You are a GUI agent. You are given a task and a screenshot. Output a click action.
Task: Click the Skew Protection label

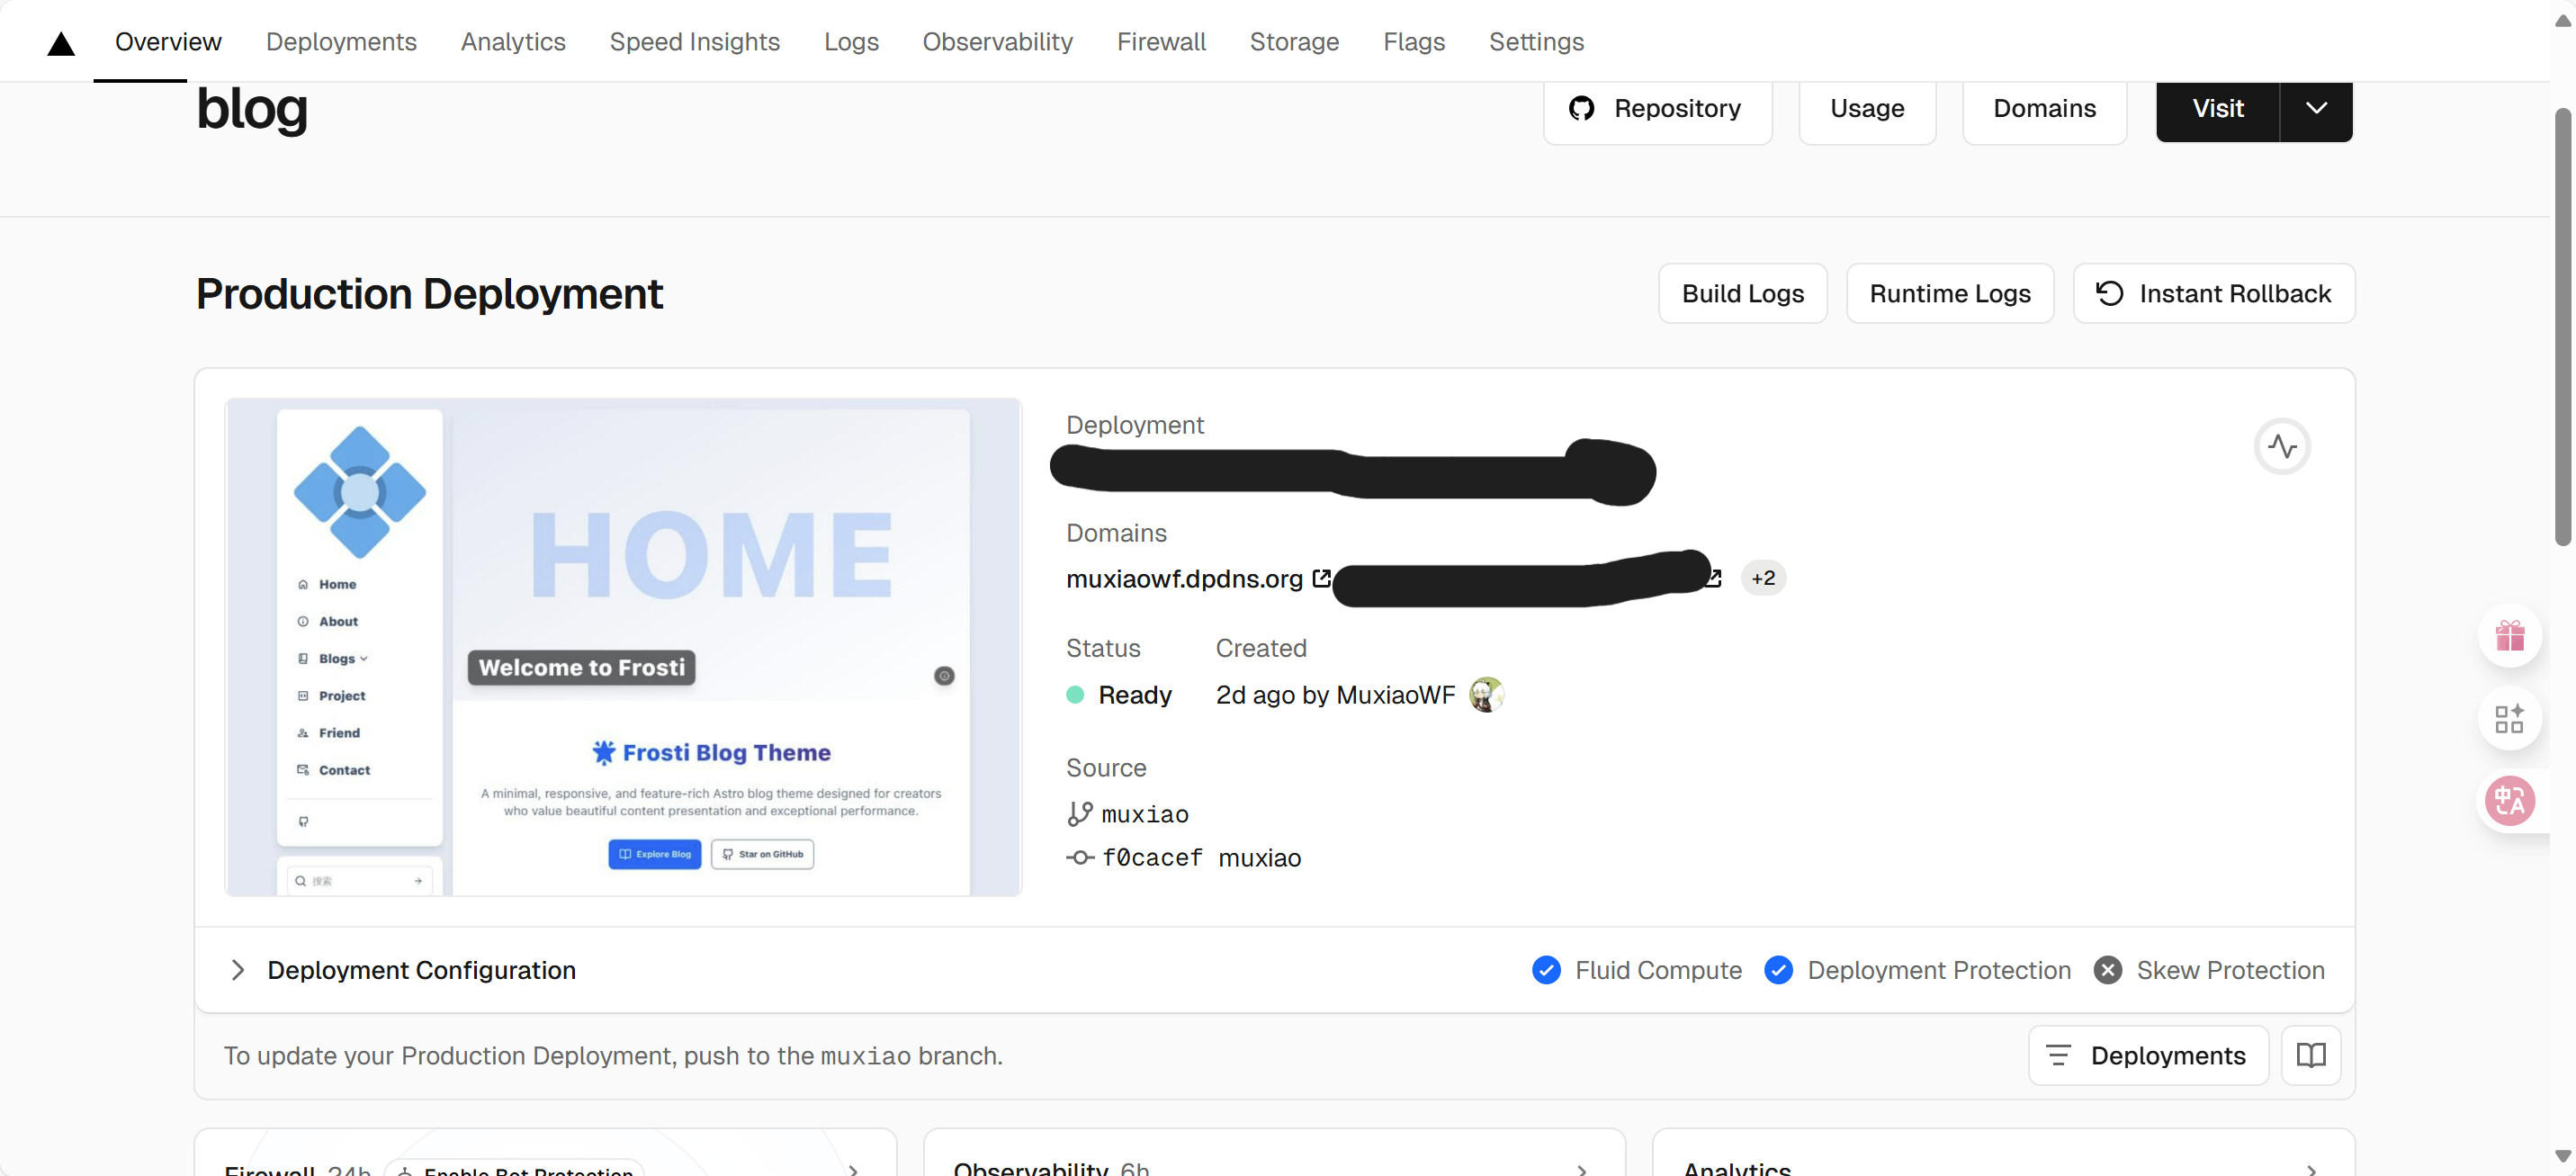tap(2230, 970)
